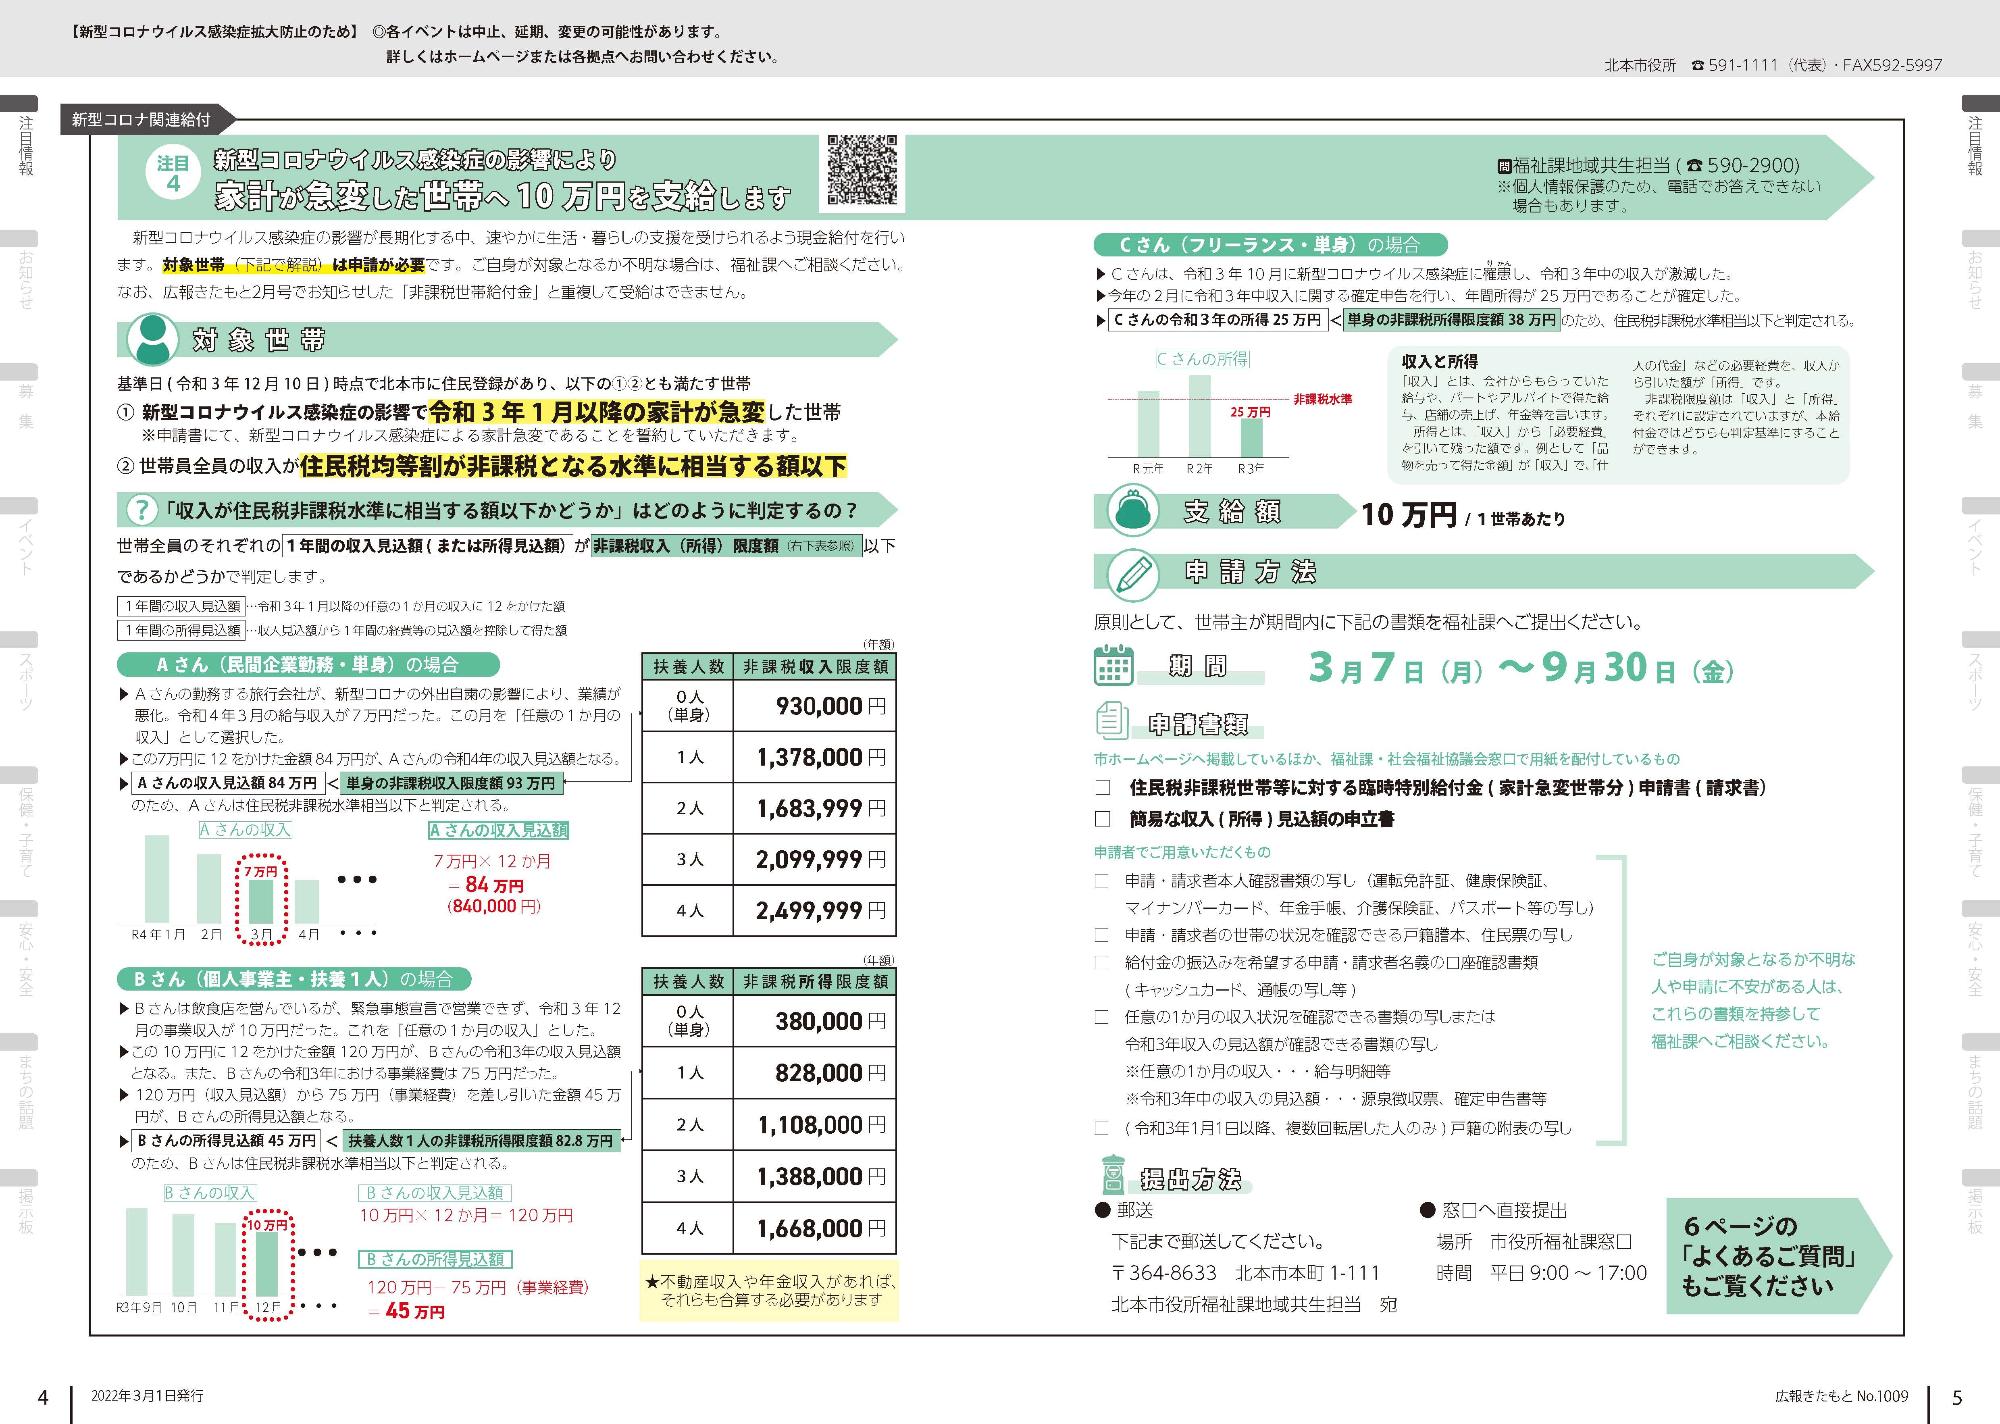
Task: Check the 申請・請求者本人確認書類の写し box
Action: click(x=1102, y=882)
